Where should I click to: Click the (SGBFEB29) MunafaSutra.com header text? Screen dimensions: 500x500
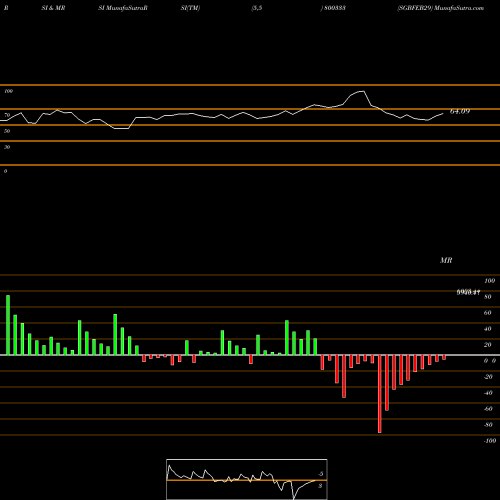coord(440,8)
